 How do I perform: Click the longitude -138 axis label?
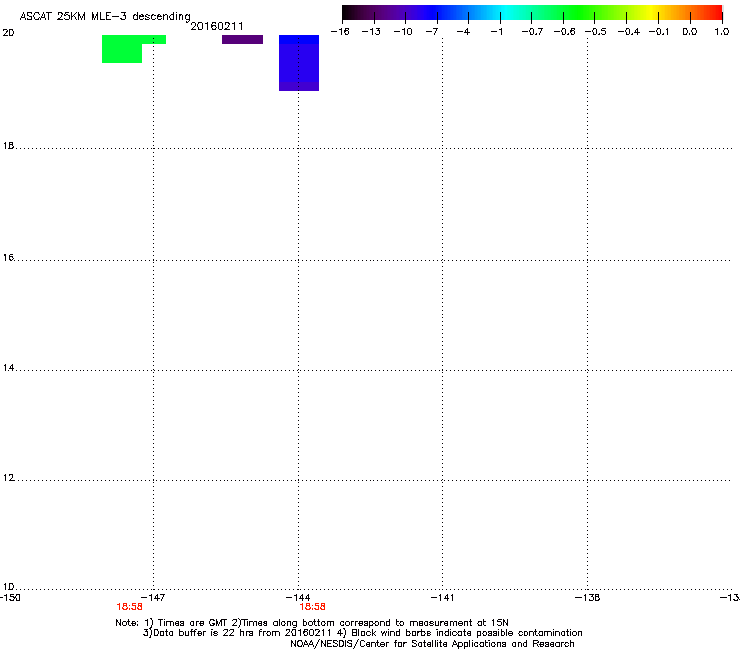[x=587, y=598]
